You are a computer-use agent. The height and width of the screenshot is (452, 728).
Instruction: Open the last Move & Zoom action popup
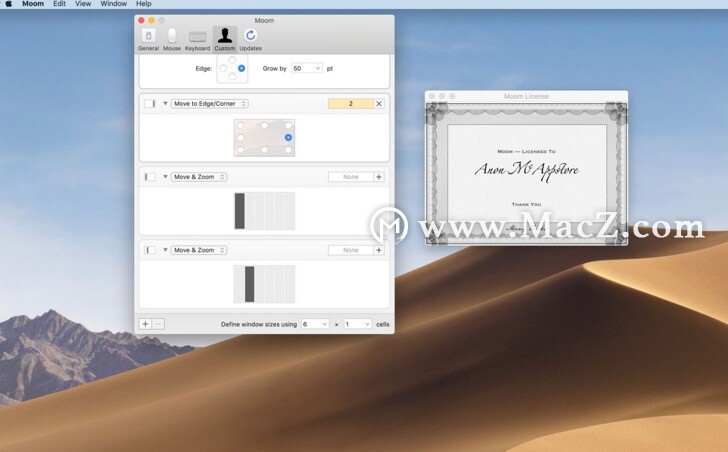pos(199,250)
